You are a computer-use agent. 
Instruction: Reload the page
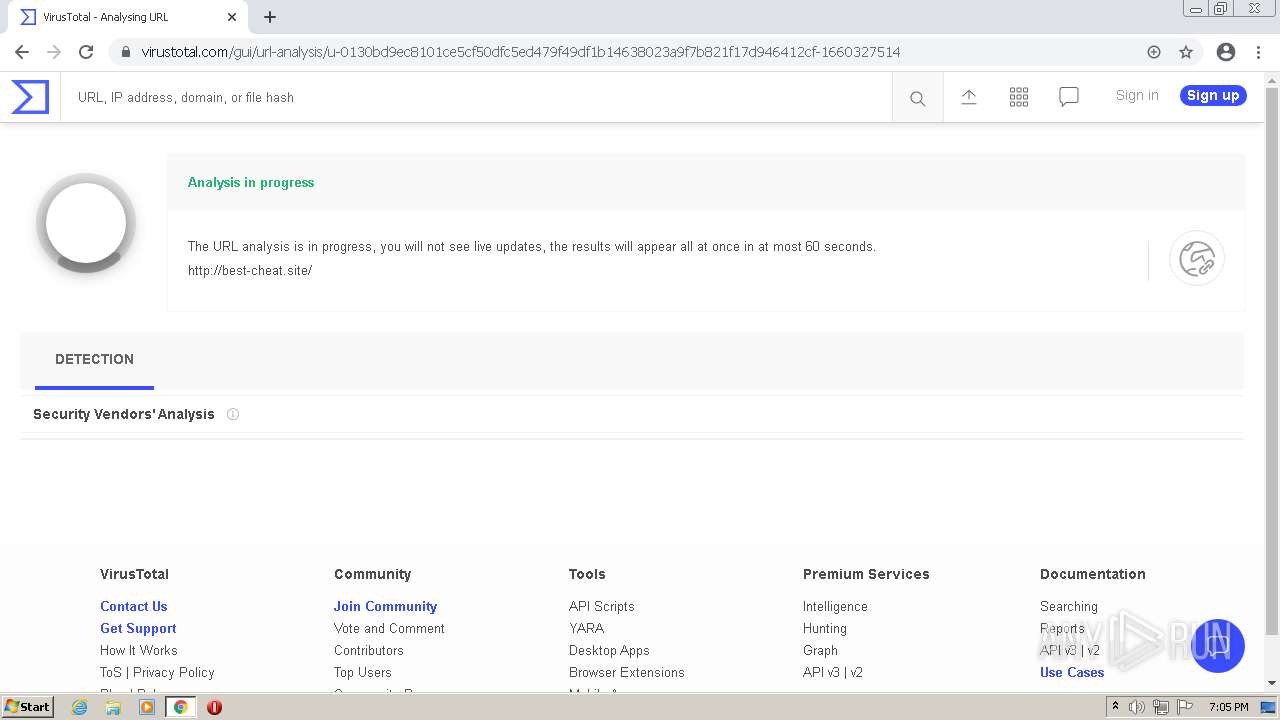pyautogui.click(x=86, y=52)
